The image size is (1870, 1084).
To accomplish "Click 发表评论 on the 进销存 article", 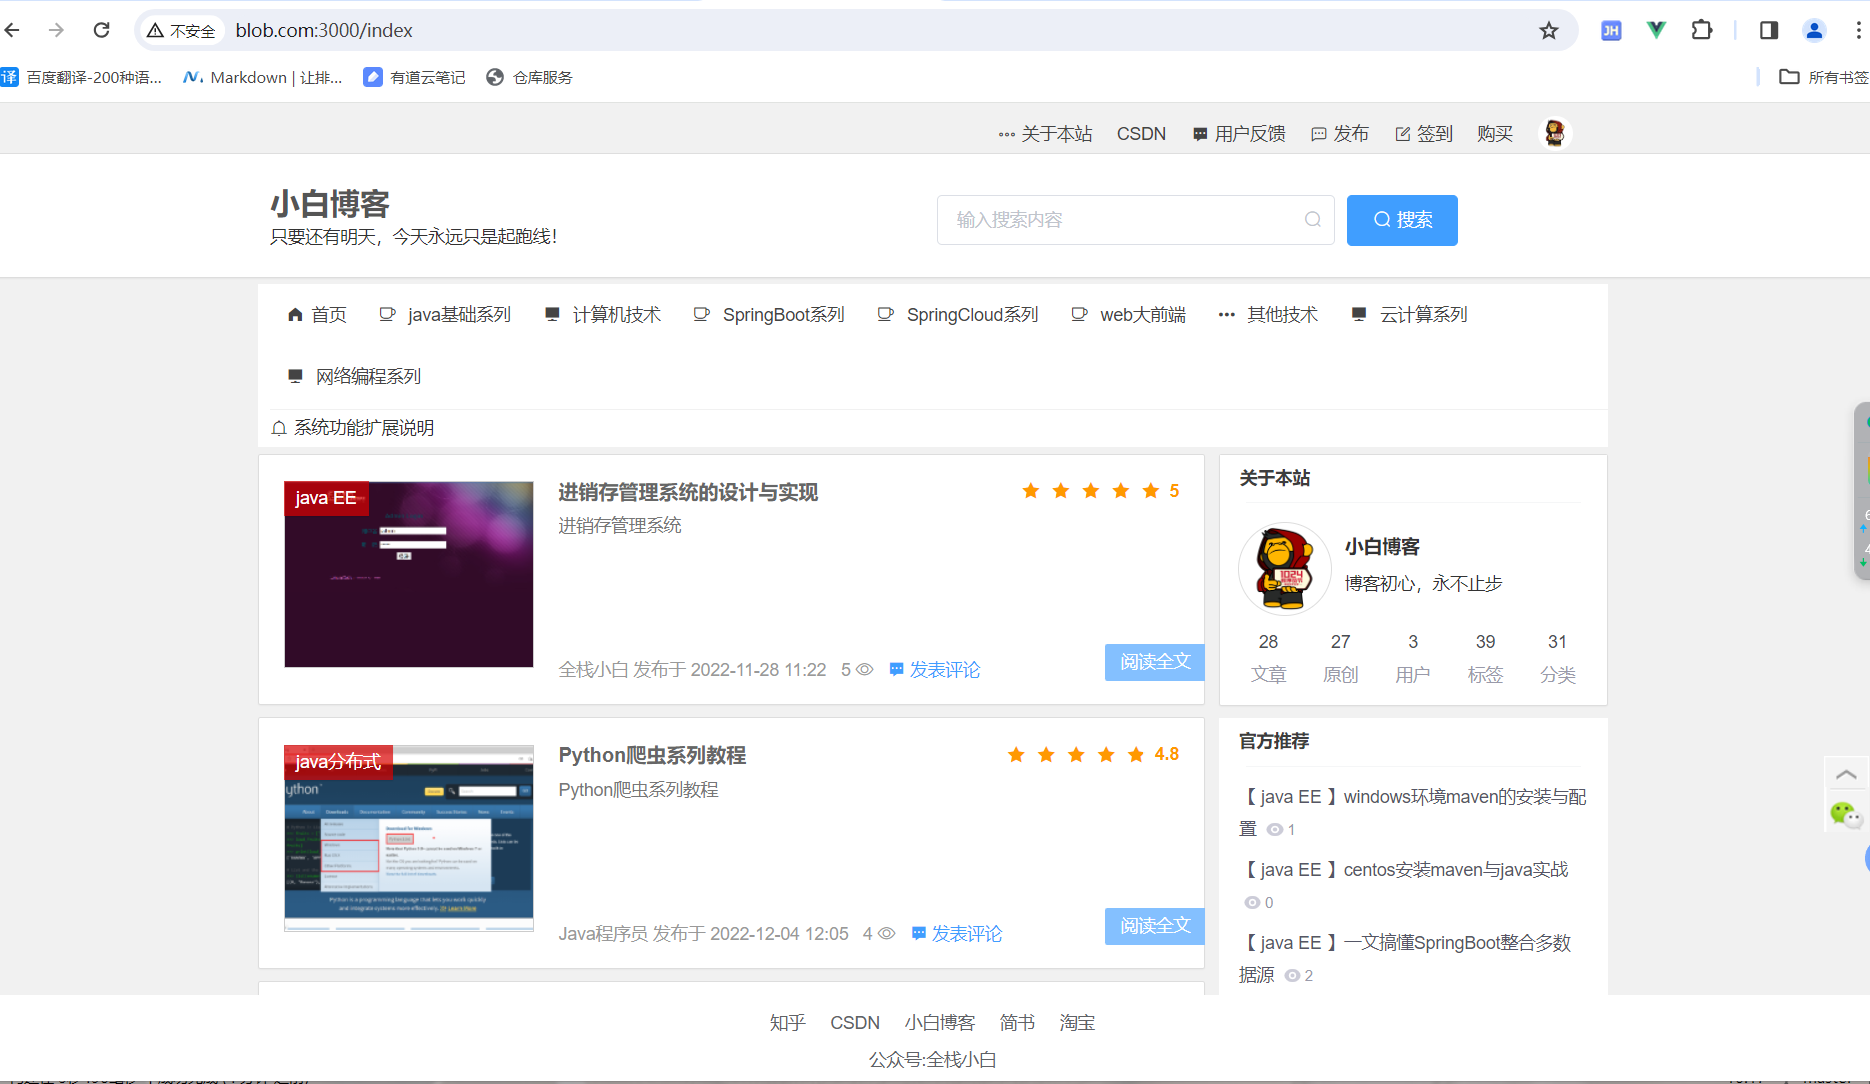I will (935, 670).
